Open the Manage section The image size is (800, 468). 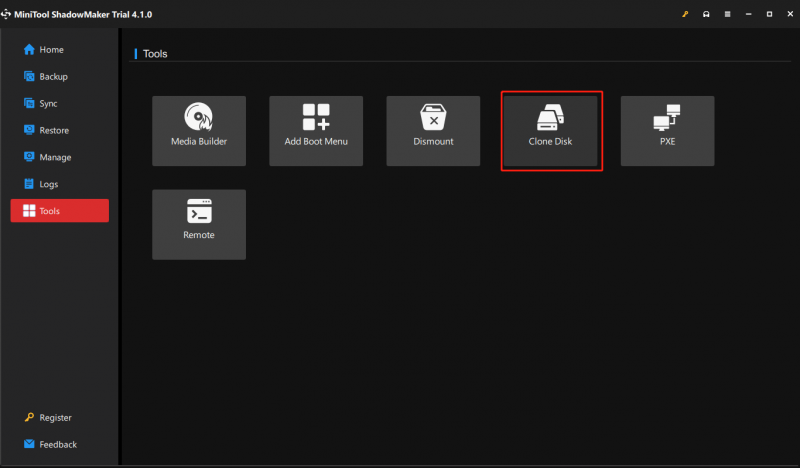[x=47, y=157]
